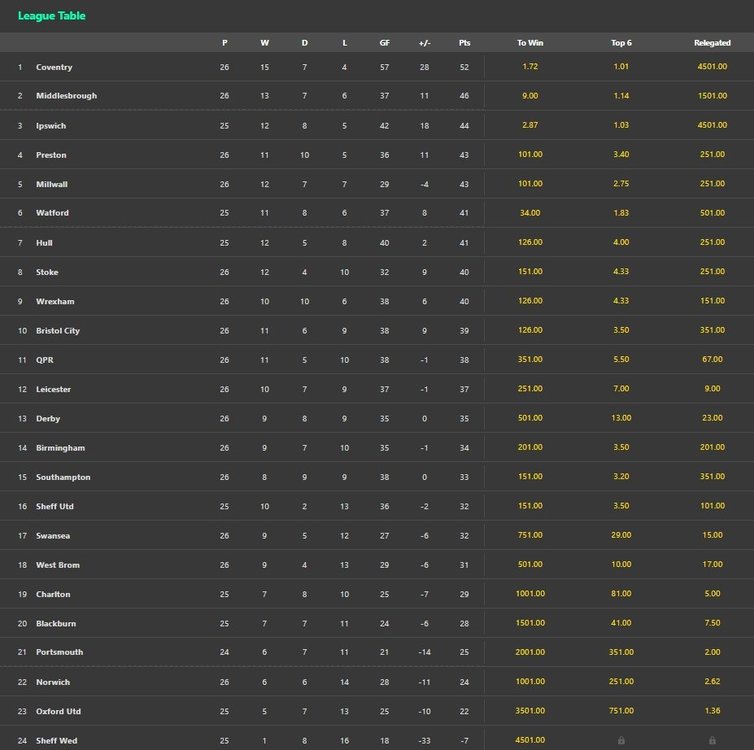Select the Bristol City team name

(x=58, y=331)
